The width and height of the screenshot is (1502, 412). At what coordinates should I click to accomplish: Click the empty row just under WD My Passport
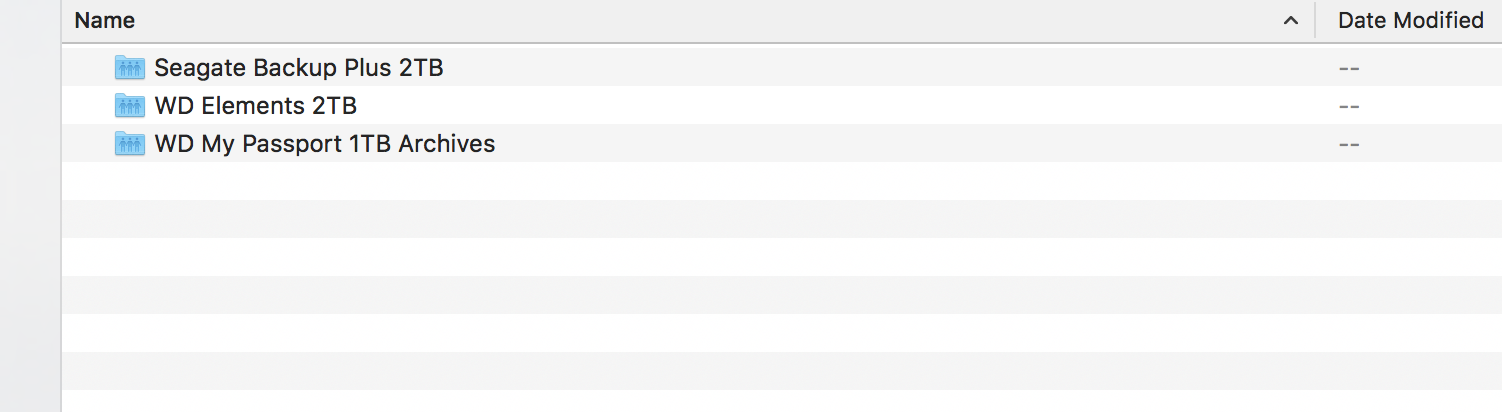(782, 181)
